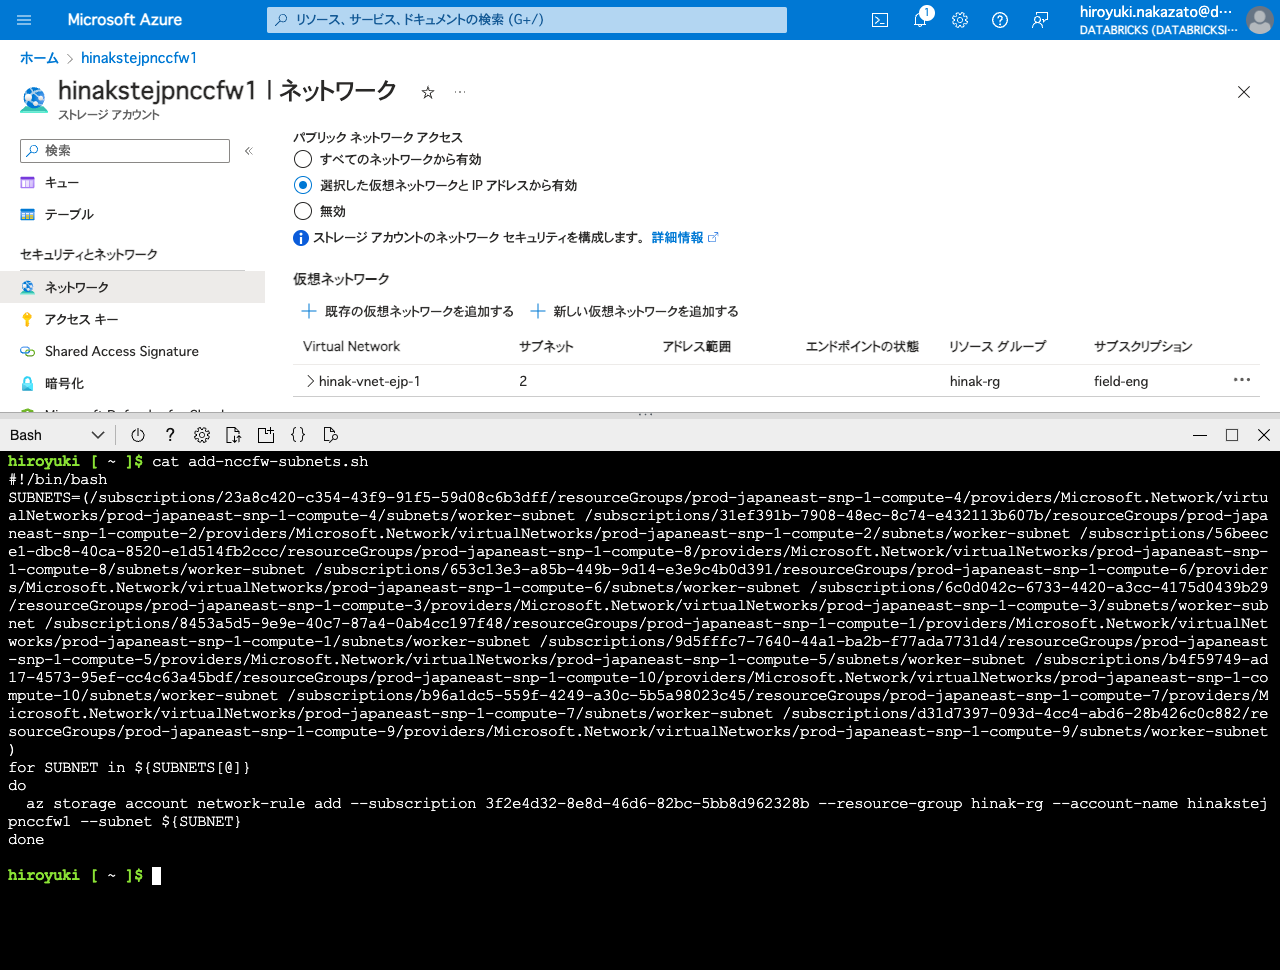This screenshot has height=970, width=1280.
Task: Click the リソース グループ column header
Action: coord(997,347)
